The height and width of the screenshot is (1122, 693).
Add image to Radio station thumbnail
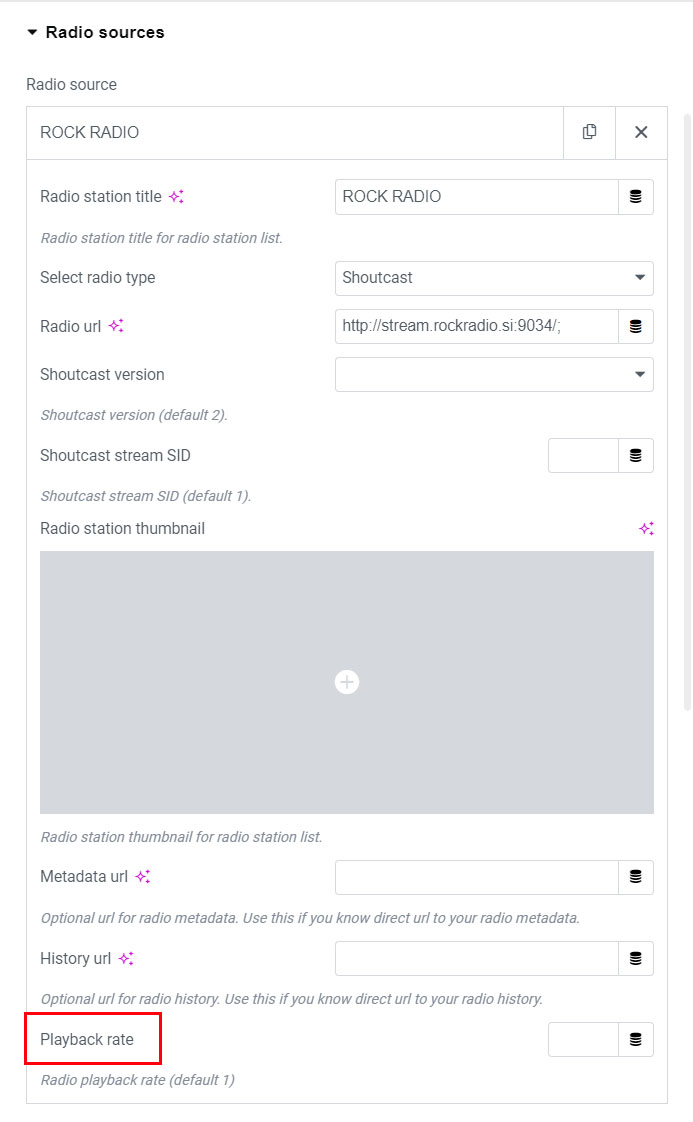[x=347, y=682]
